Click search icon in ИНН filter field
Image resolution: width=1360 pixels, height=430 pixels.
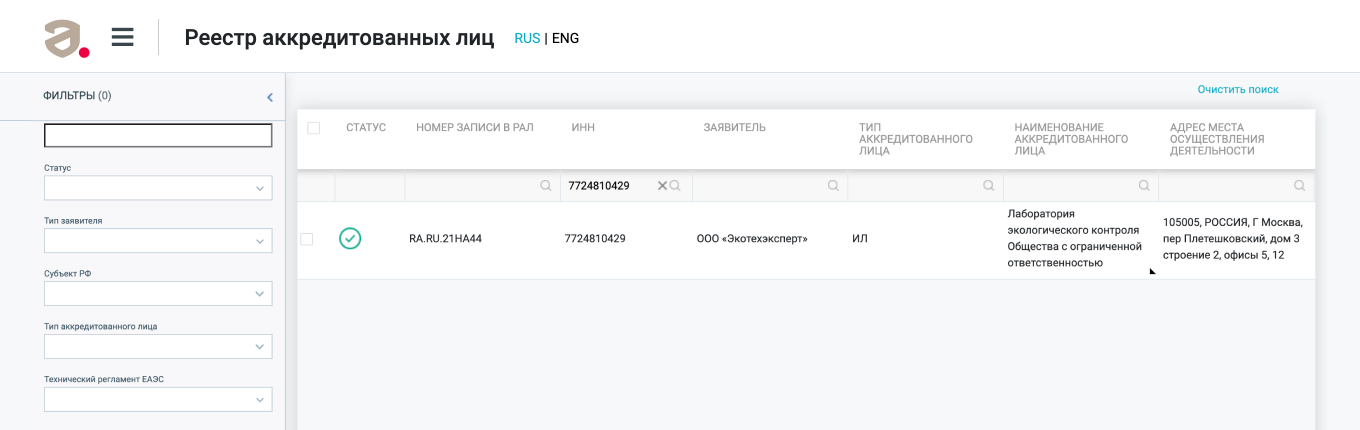[675, 186]
